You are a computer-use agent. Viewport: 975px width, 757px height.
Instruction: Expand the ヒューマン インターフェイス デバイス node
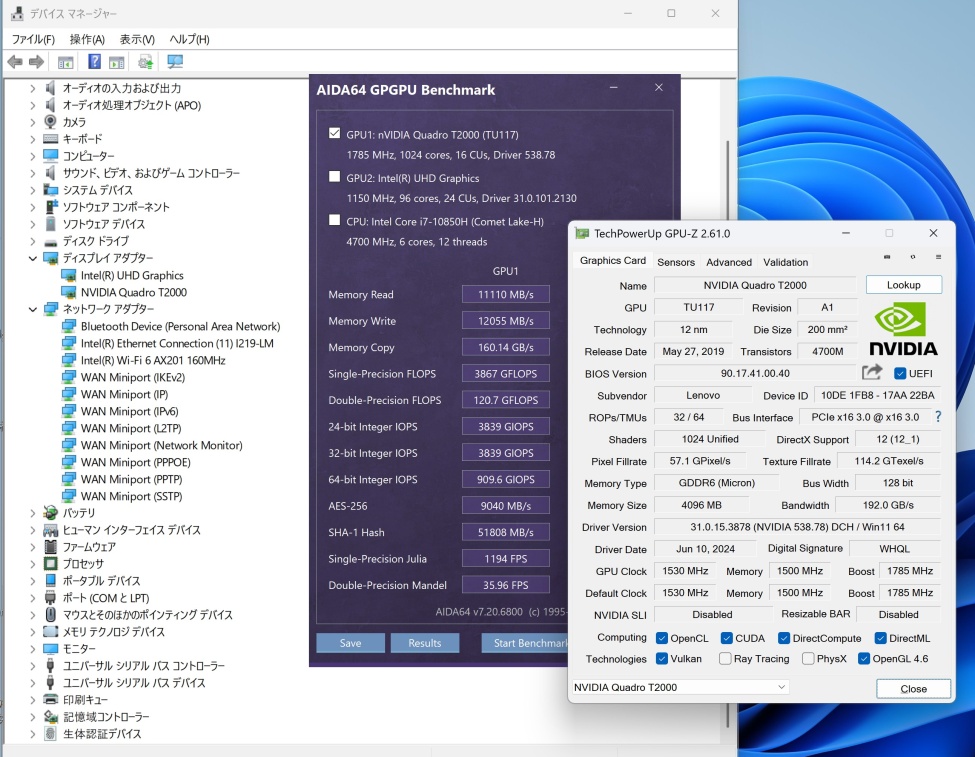pos(33,530)
